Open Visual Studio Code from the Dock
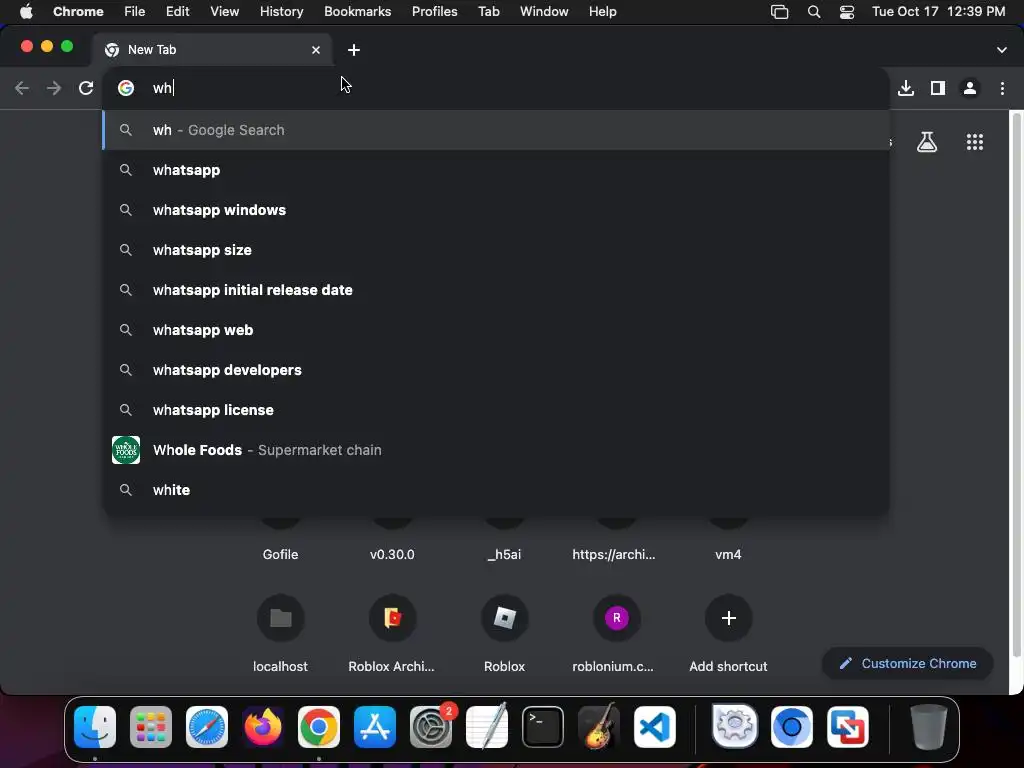1024x768 pixels. pos(655,726)
